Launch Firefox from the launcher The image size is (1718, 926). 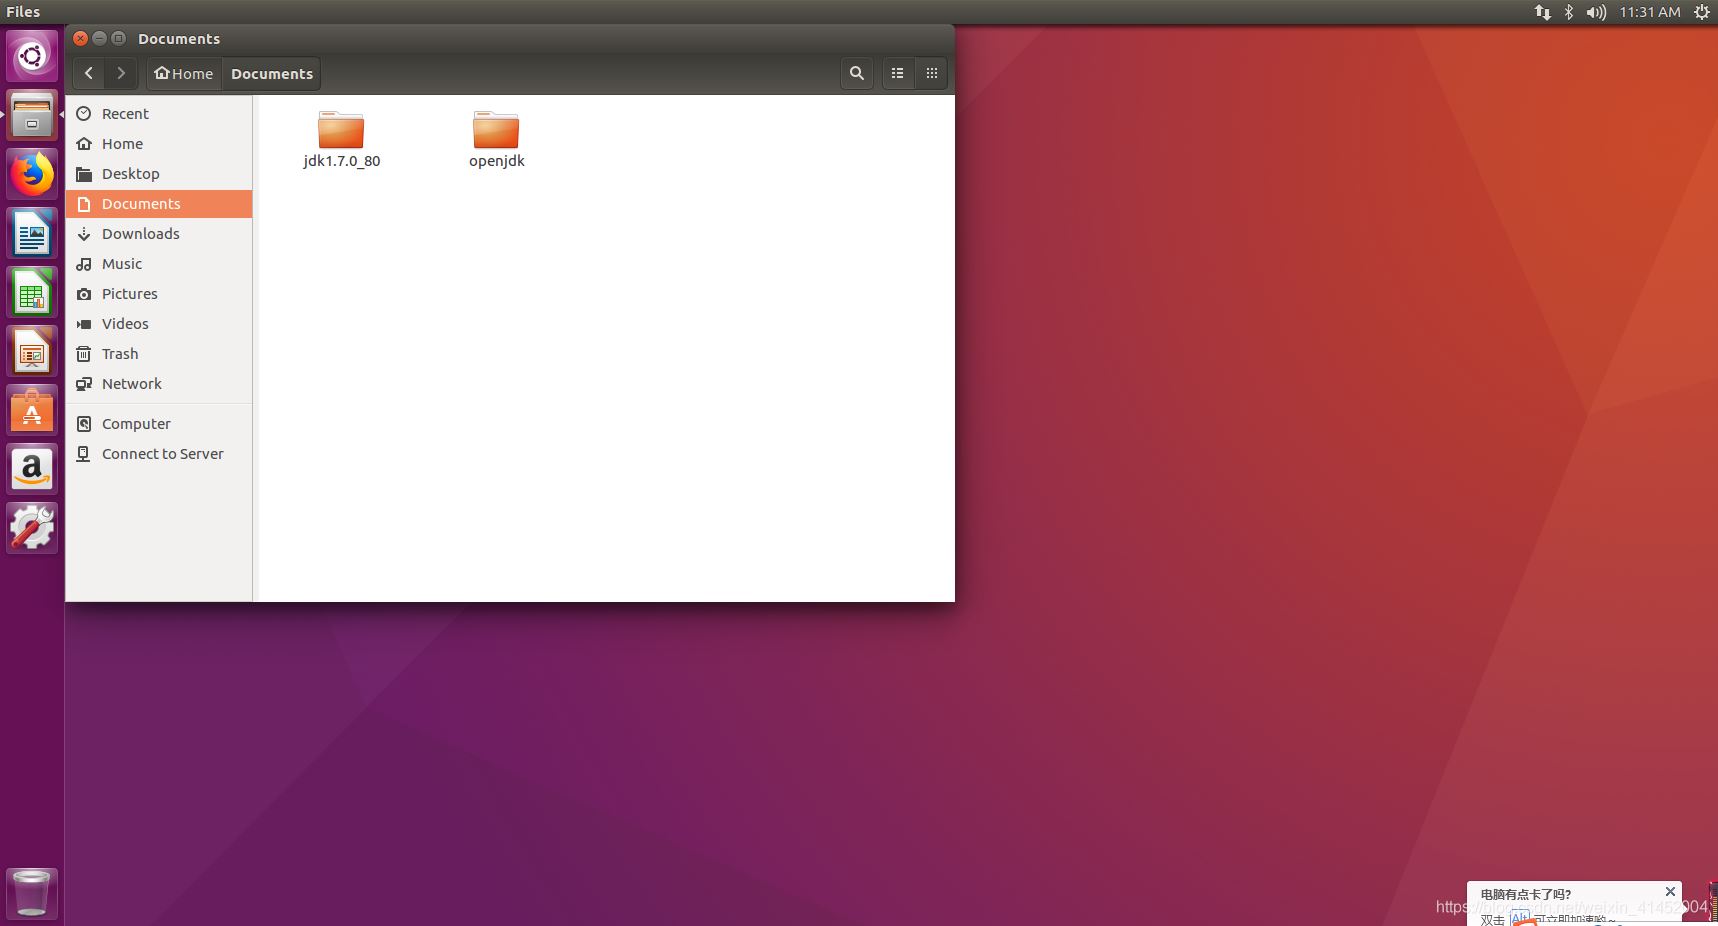(x=32, y=175)
